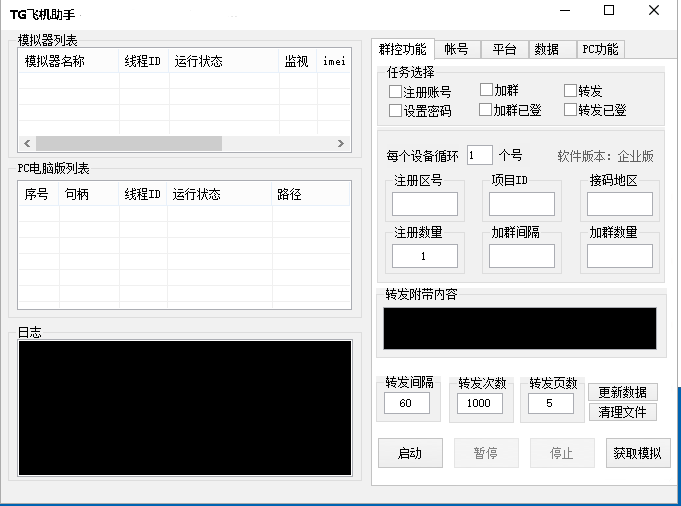Viewport: 681px width, 506px height.
Task: Tick the 加群已登 checkbox
Action: (487, 110)
